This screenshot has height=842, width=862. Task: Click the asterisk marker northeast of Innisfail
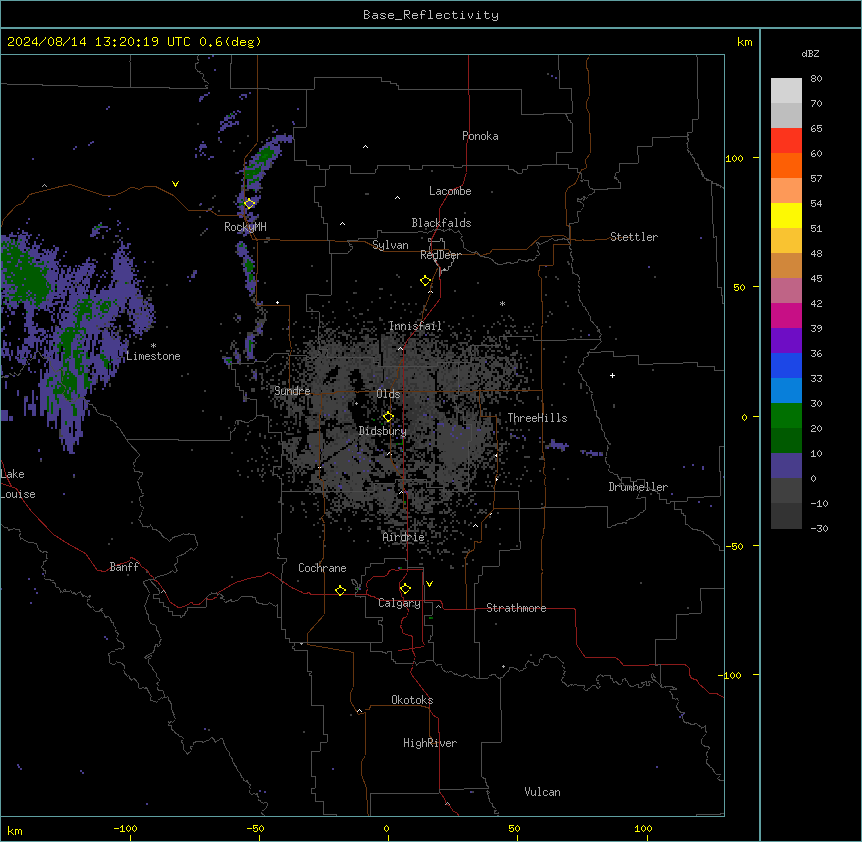tap(502, 303)
